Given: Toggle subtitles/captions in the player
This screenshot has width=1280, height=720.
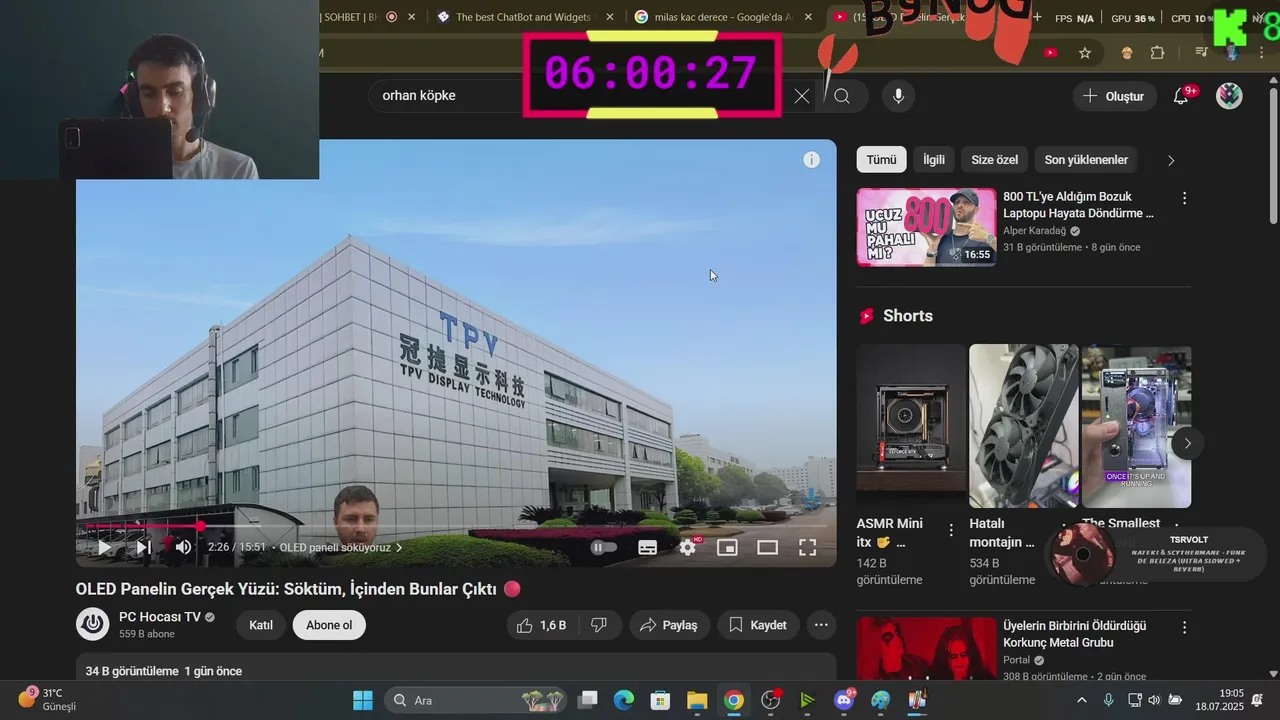Looking at the screenshot, I should (x=647, y=547).
